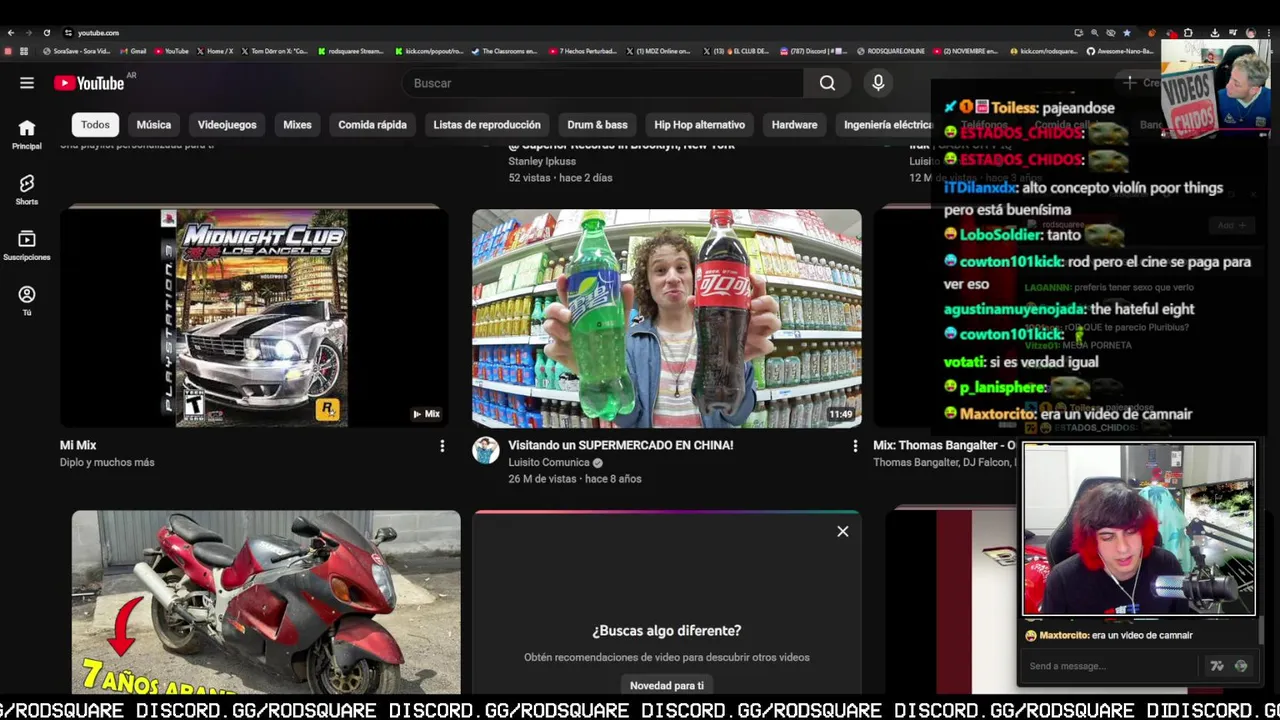Go back in the browser

tap(11, 33)
